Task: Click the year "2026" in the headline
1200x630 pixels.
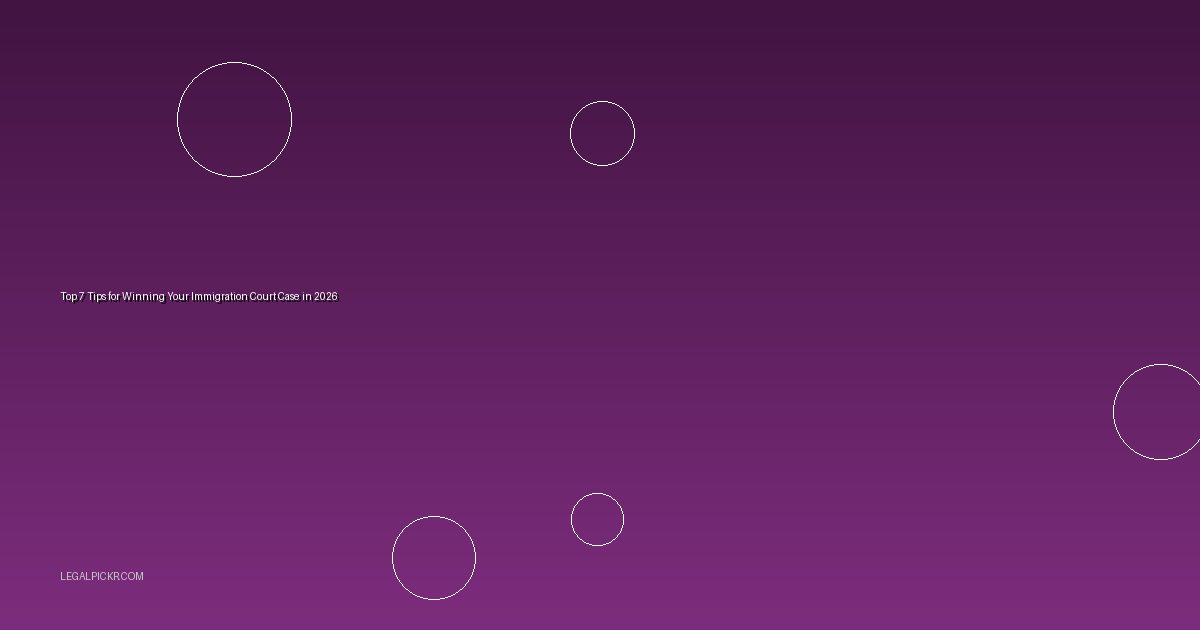Action: point(326,297)
